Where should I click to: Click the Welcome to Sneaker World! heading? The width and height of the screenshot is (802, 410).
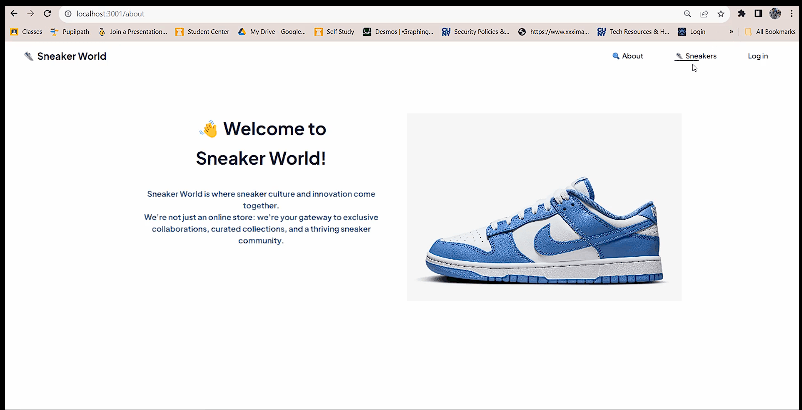click(x=261, y=144)
